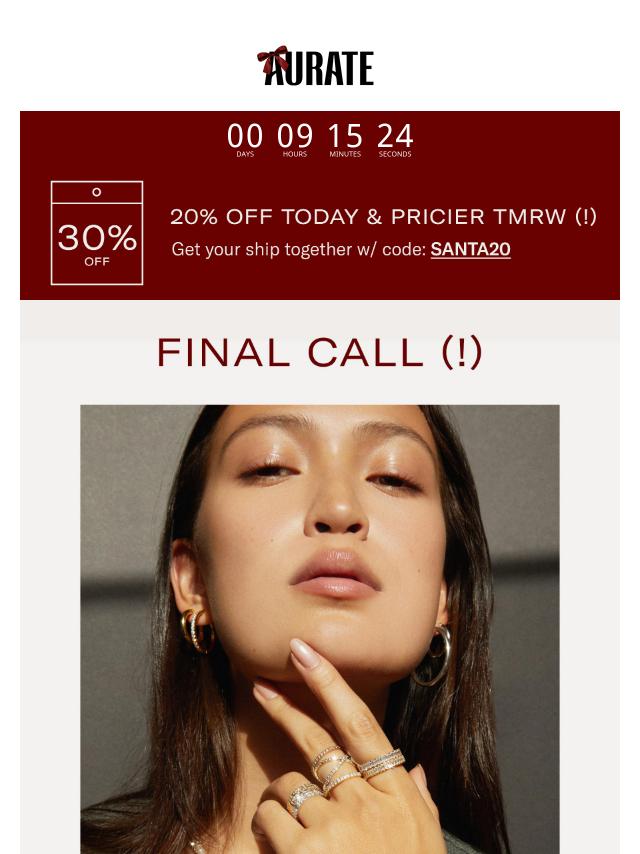Open the model portrait photo
Image resolution: width=640 pixels, height=854 pixels.
coord(320,629)
